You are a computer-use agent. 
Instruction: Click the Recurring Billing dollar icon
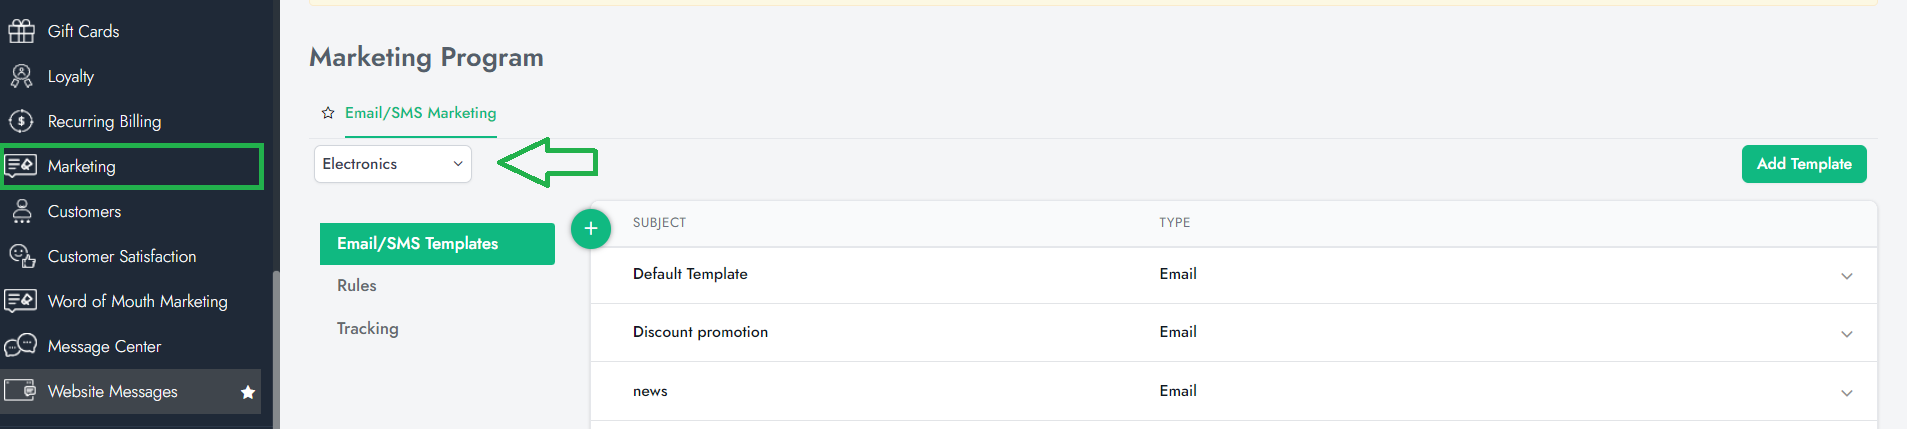(x=21, y=121)
